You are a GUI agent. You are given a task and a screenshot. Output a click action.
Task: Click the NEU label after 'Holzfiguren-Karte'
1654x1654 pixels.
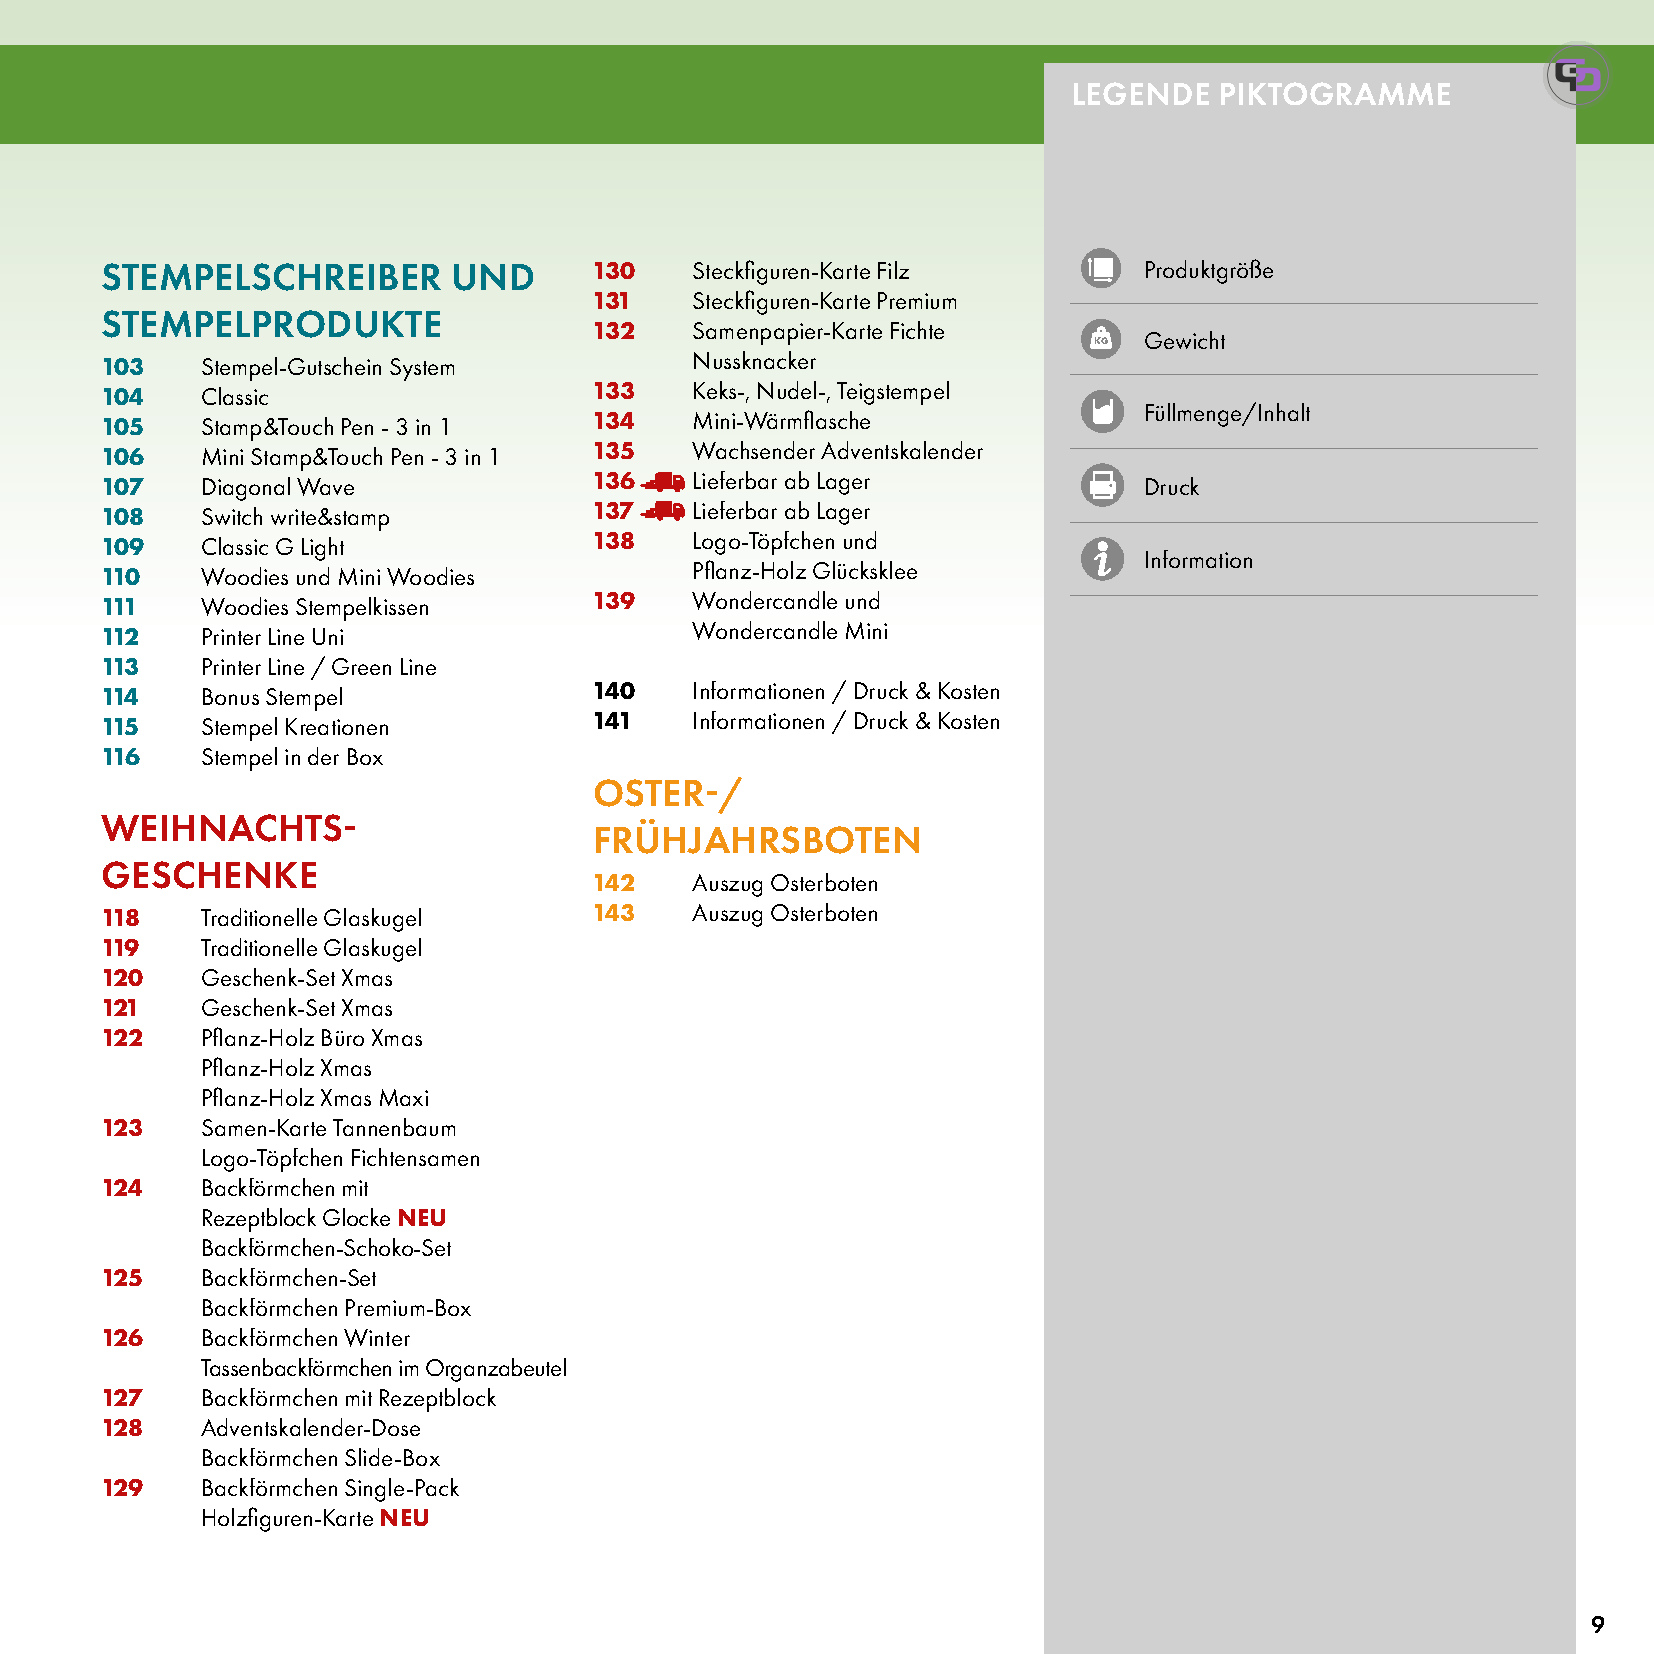click(405, 1518)
